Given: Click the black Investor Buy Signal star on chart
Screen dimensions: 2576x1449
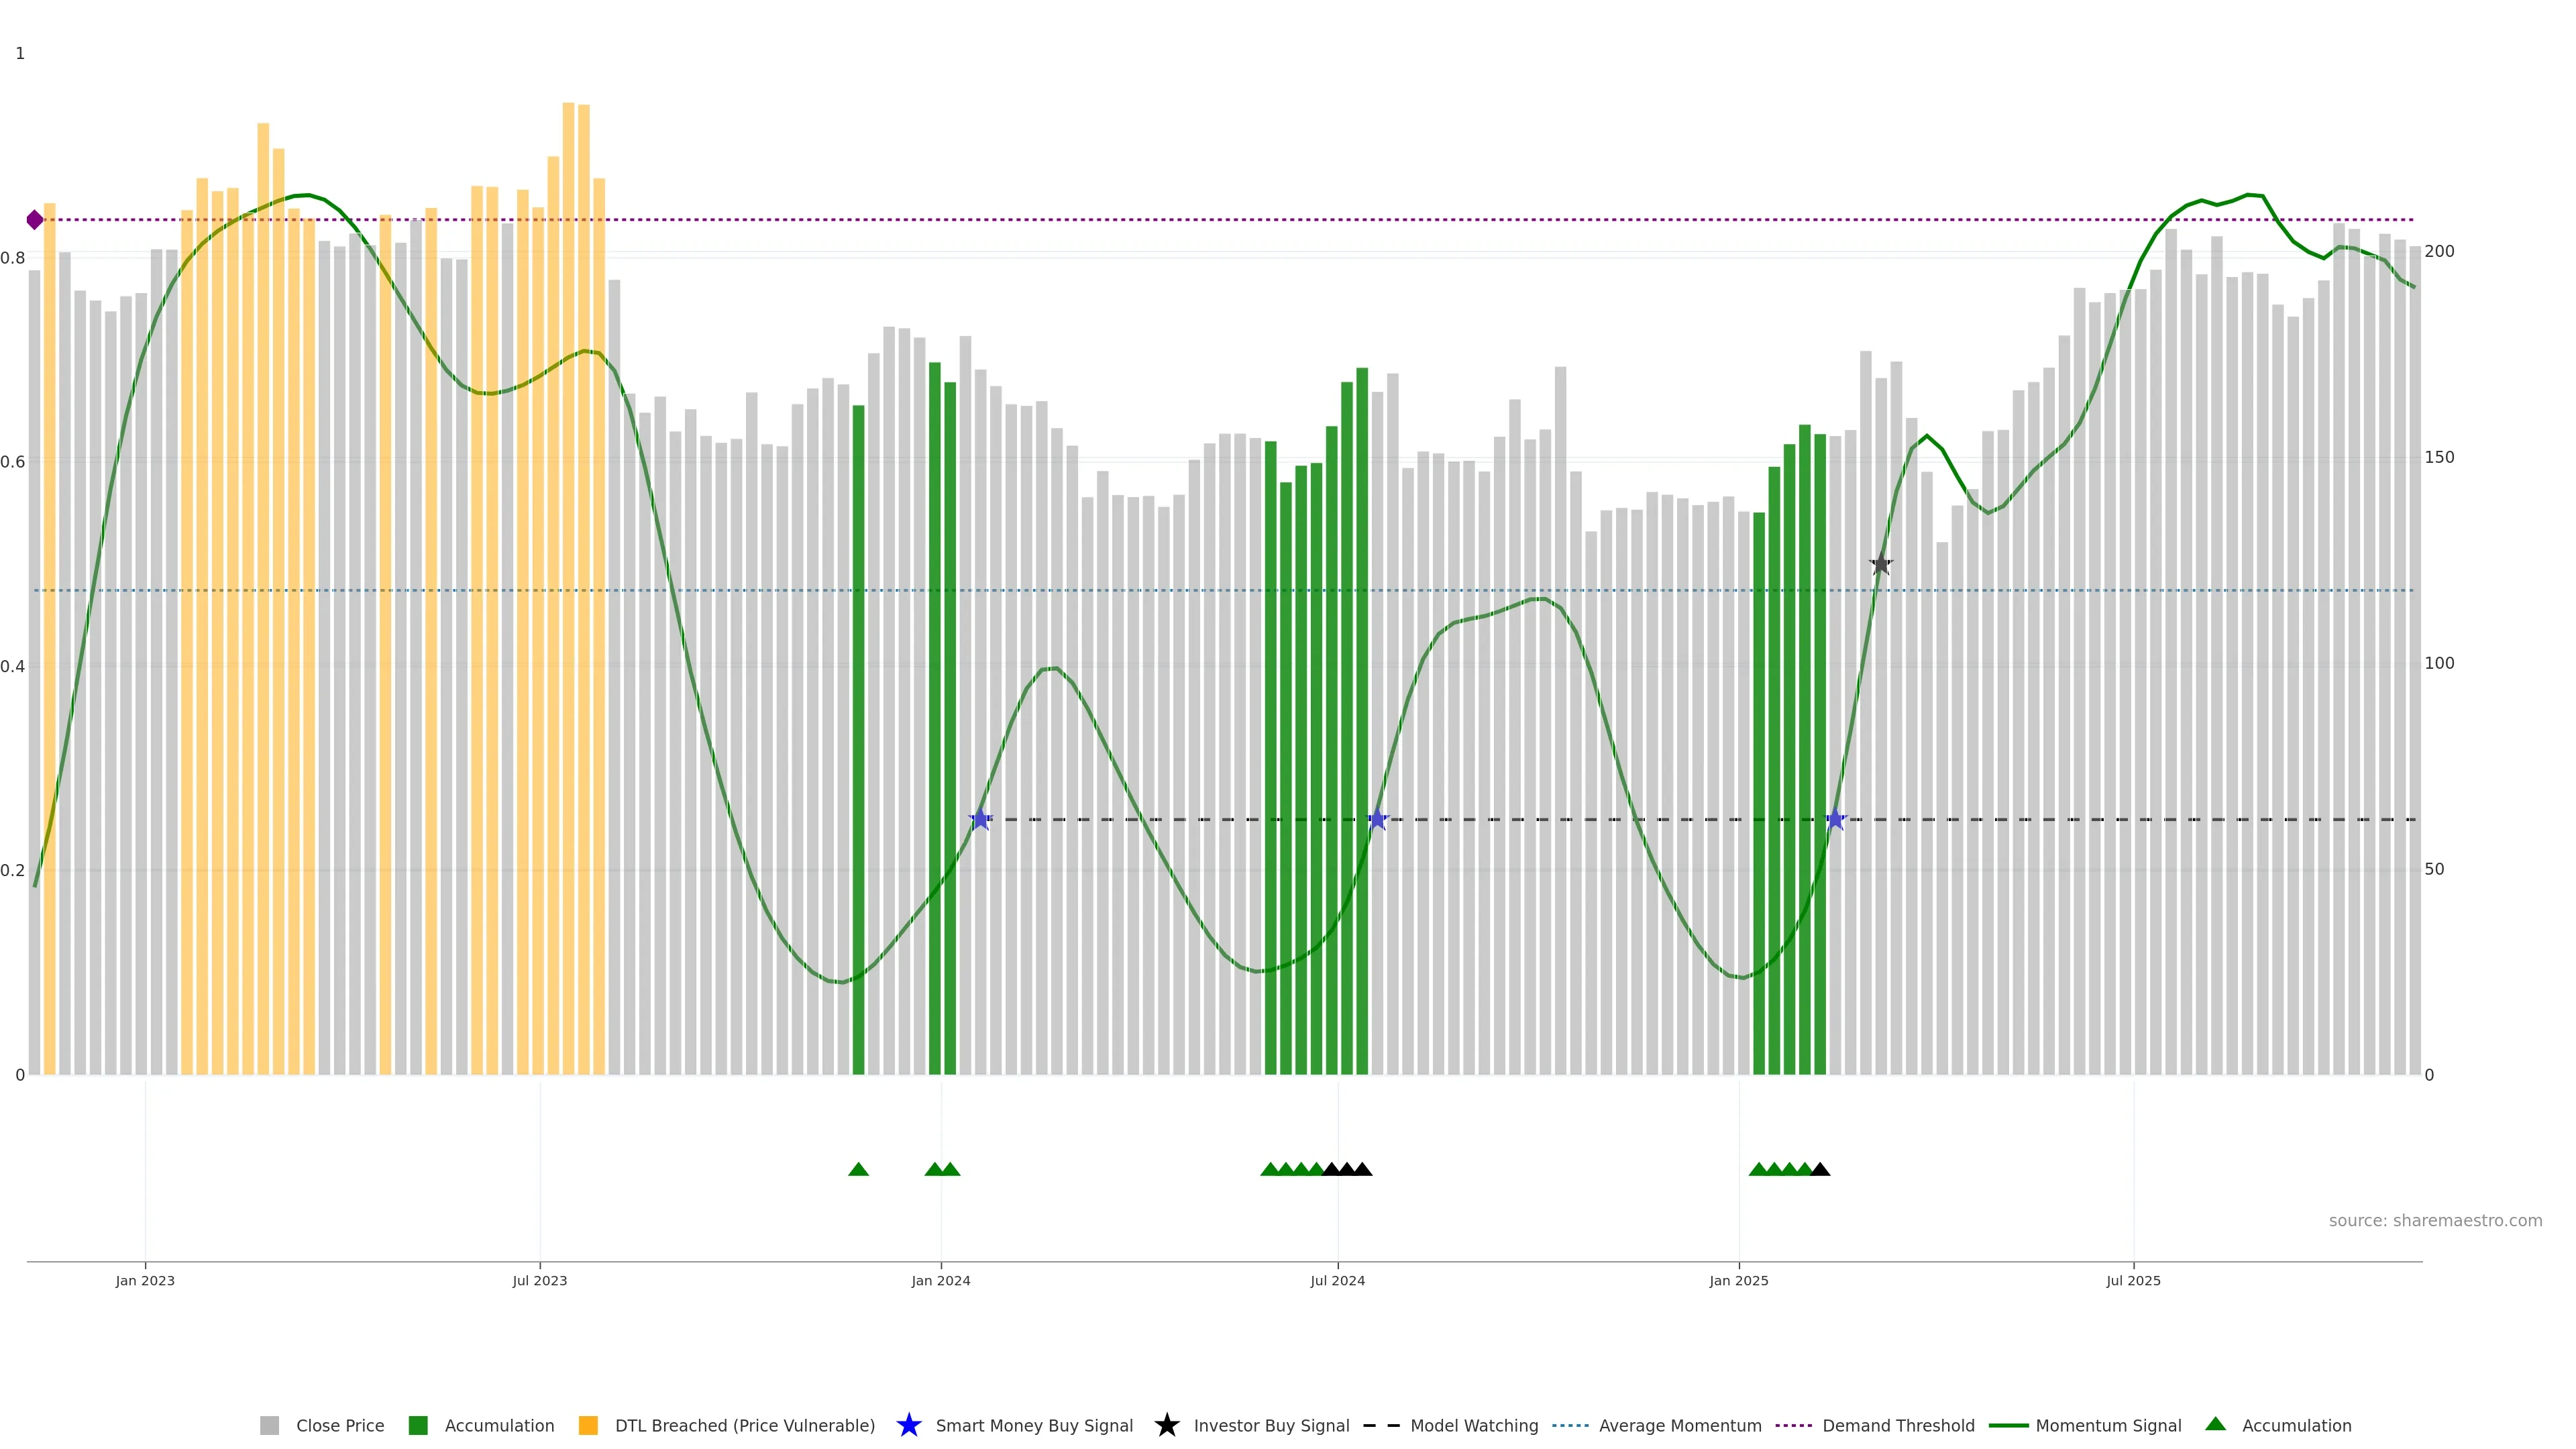Looking at the screenshot, I should point(1881,564).
